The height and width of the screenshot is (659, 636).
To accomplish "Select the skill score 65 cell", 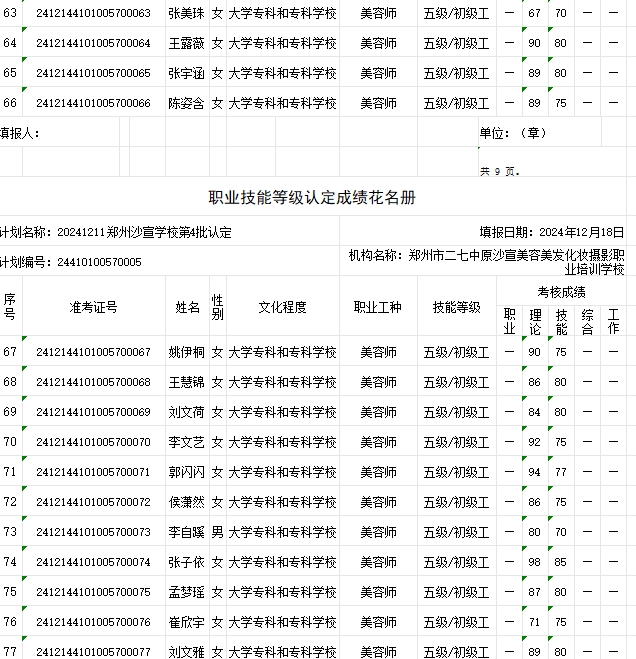I will (x=561, y=562).
